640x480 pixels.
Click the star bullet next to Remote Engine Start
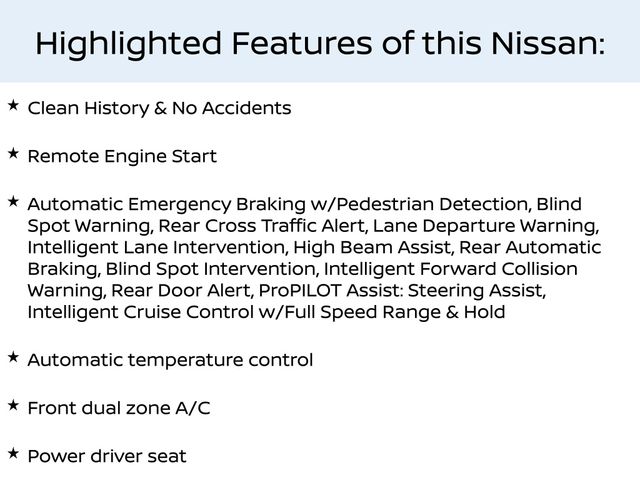(12, 153)
